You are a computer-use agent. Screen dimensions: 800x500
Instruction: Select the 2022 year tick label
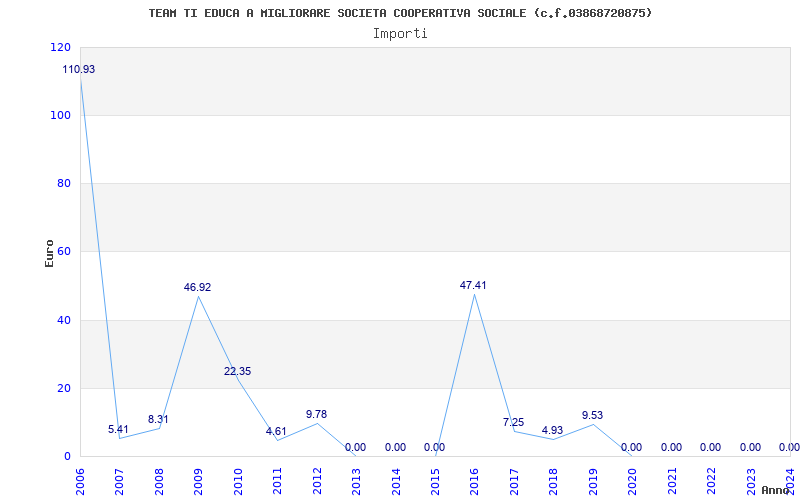pyautogui.click(x=711, y=479)
